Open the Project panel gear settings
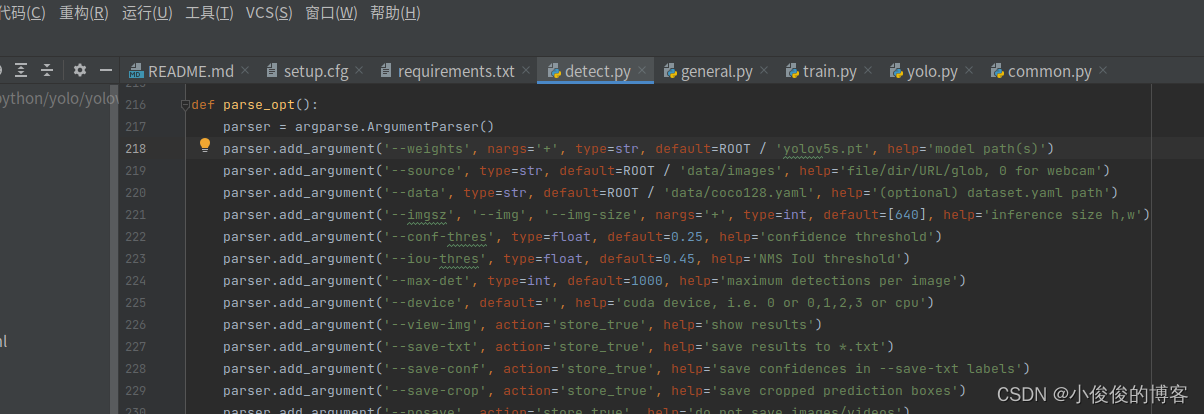The image size is (1204, 414). tap(80, 71)
